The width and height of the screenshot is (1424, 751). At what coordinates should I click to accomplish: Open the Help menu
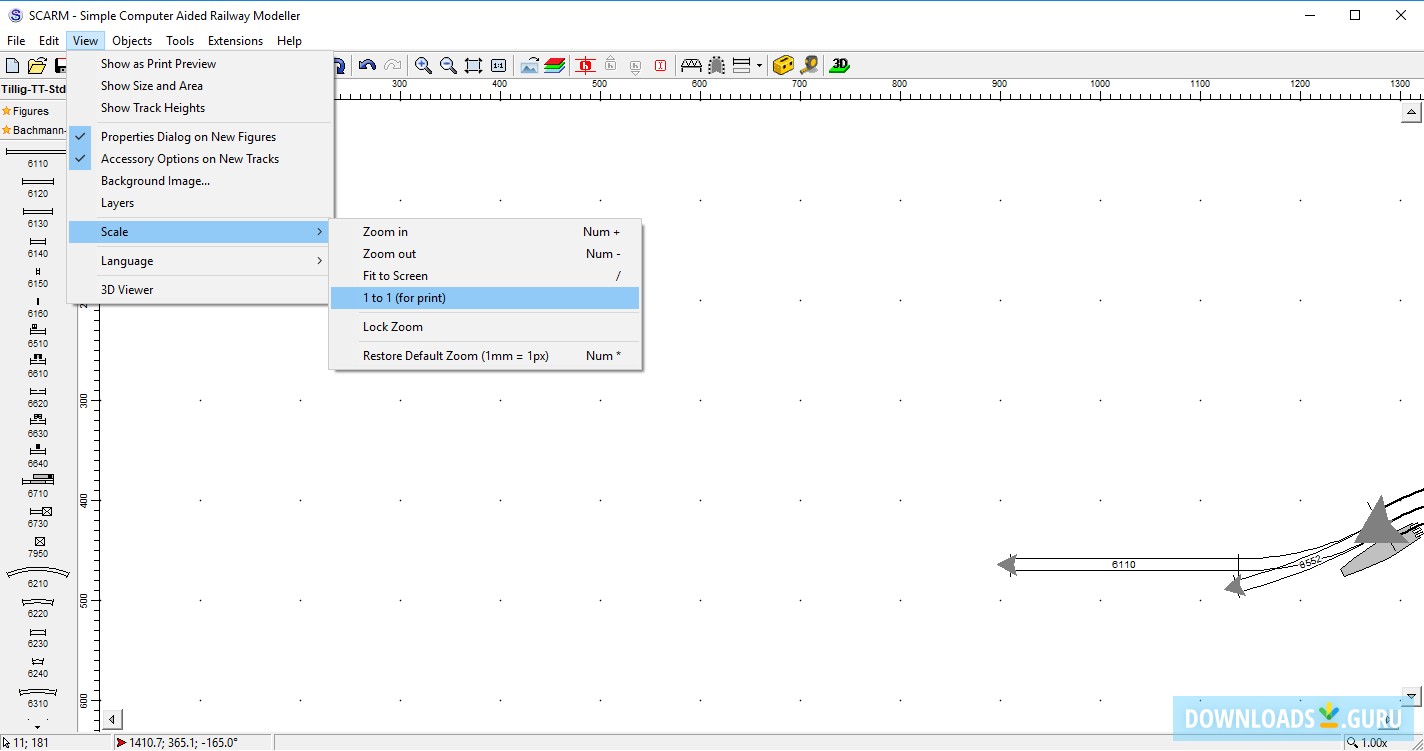click(x=289, y=41)
